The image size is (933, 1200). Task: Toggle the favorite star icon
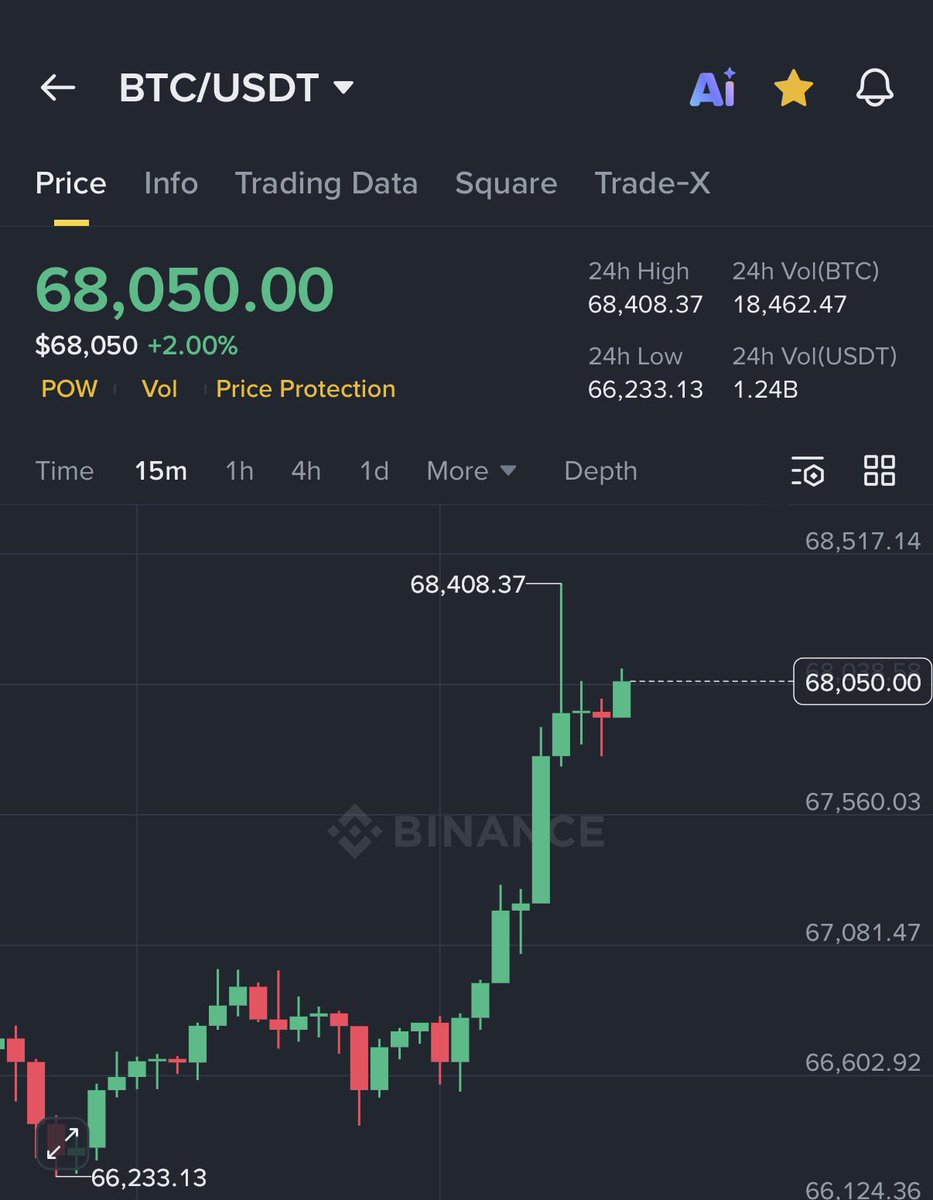click(x=794, y=88)
